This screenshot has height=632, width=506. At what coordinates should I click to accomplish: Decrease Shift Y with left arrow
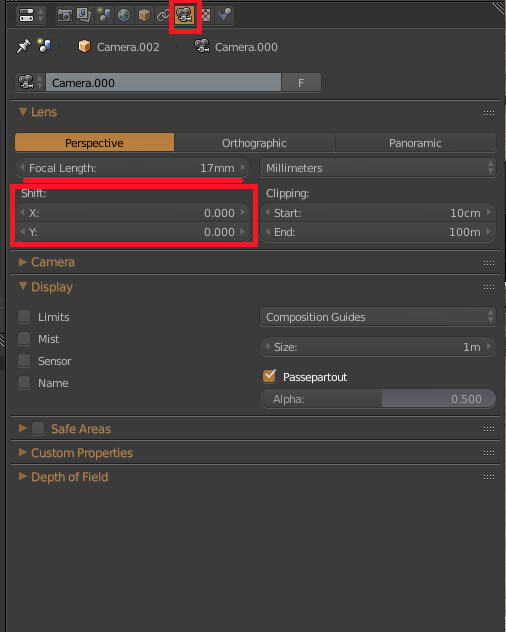coord(22,232)
